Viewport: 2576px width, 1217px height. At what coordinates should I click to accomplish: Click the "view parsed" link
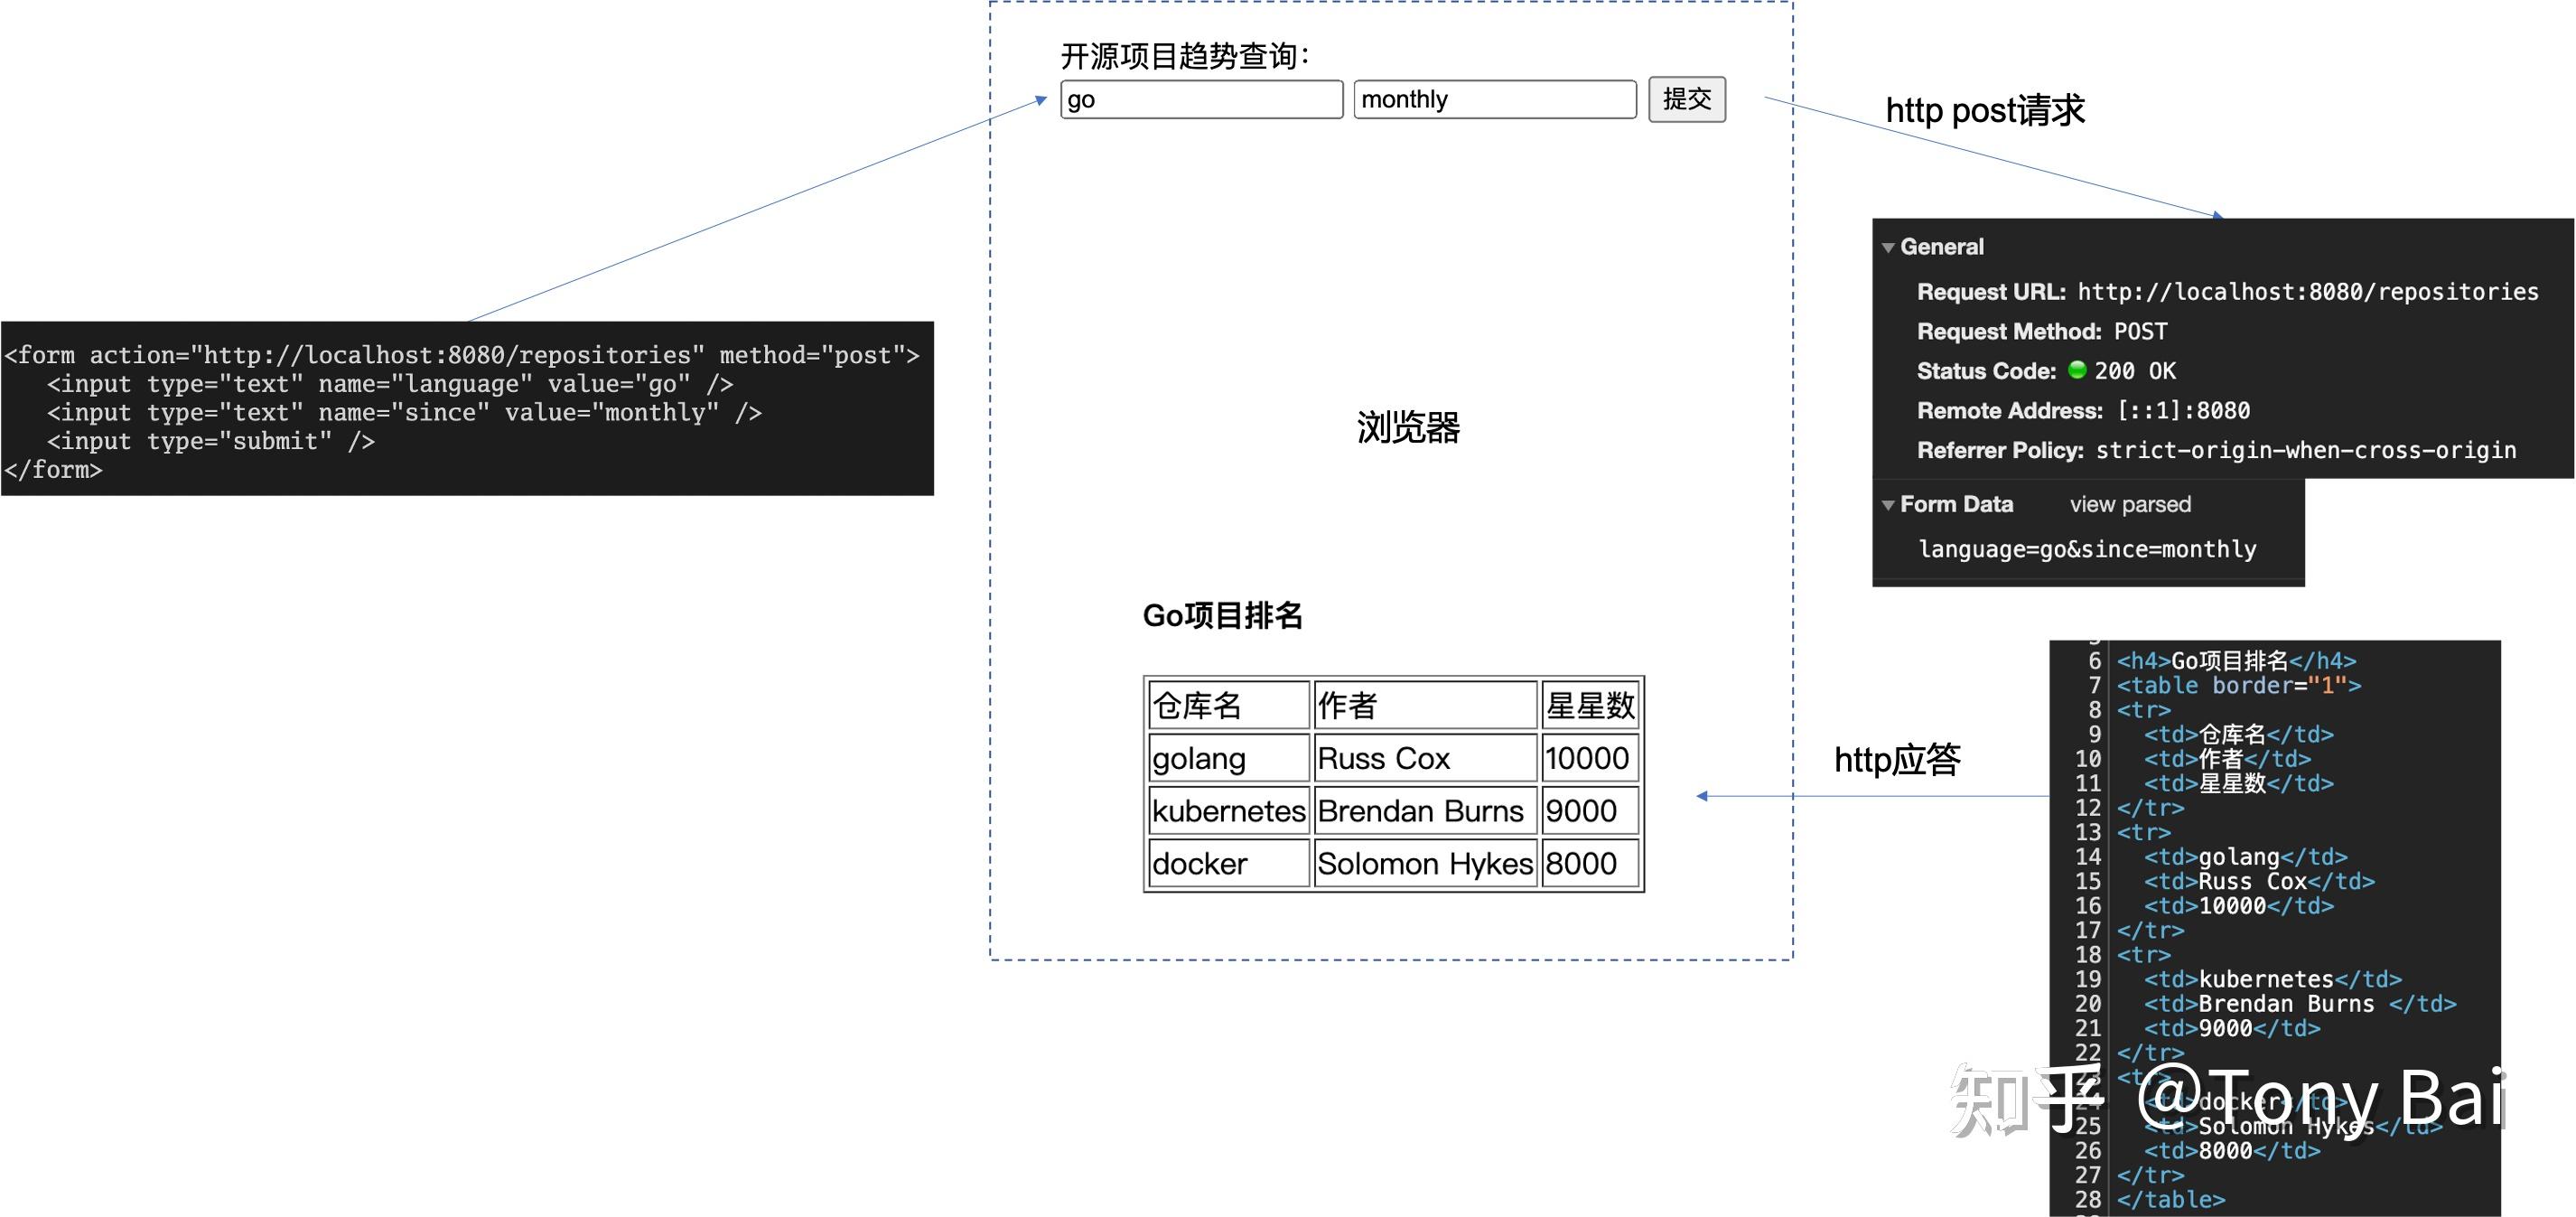point(2130,504)
